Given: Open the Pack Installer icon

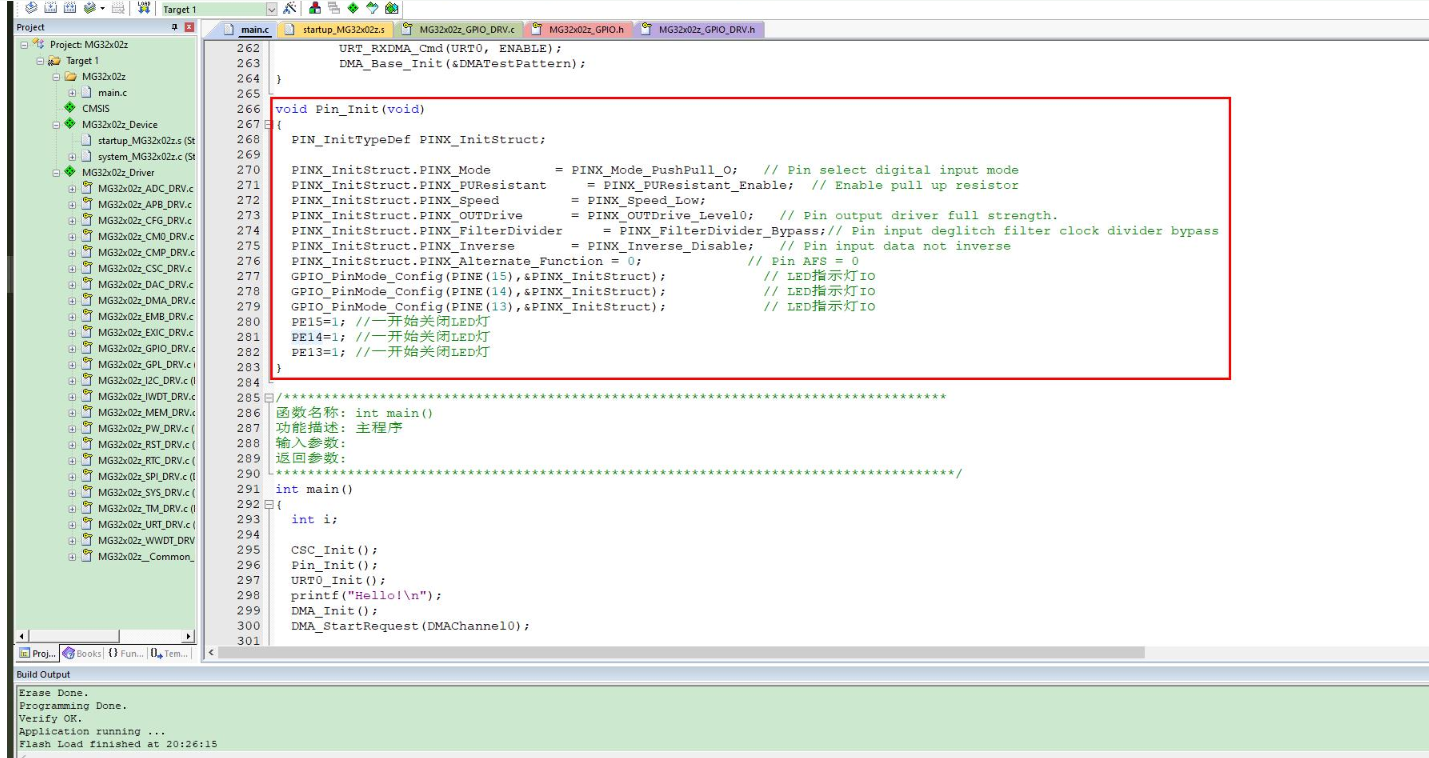Looking at the screenshot, I should point(391,8).
